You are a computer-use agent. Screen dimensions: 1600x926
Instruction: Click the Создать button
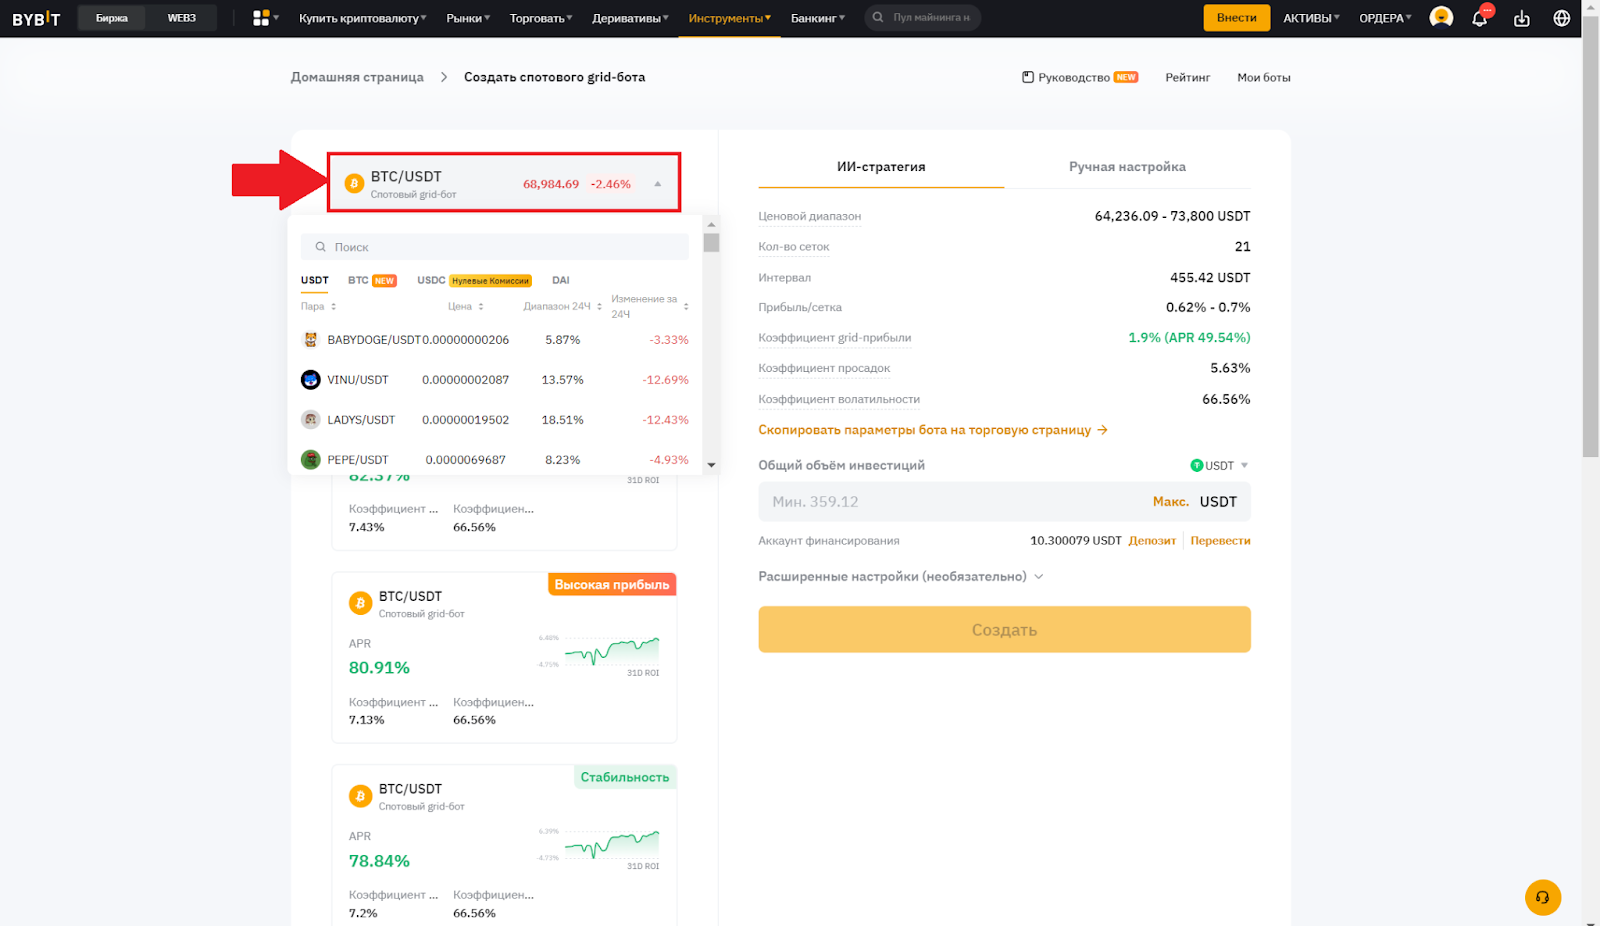1004,630
